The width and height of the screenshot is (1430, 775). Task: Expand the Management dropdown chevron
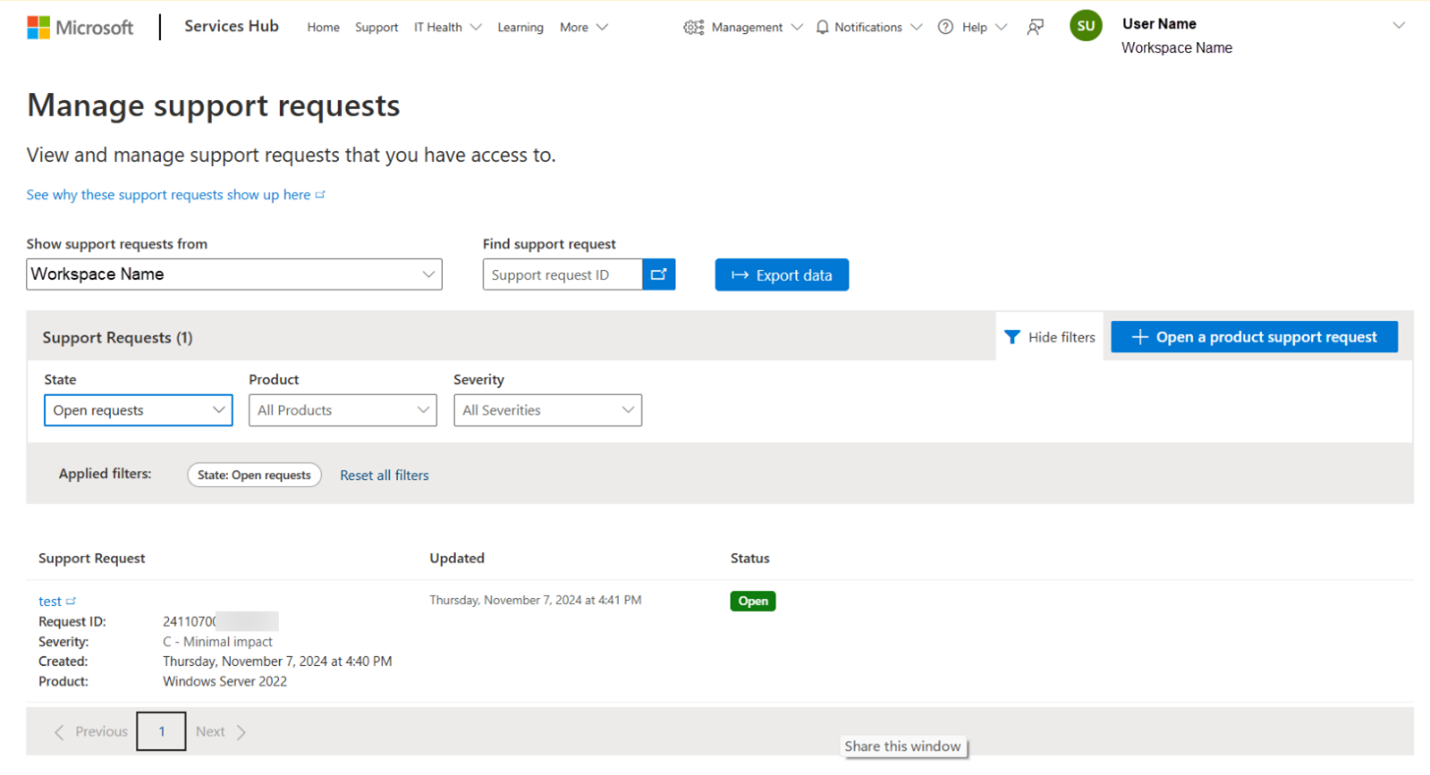[796, 27]
